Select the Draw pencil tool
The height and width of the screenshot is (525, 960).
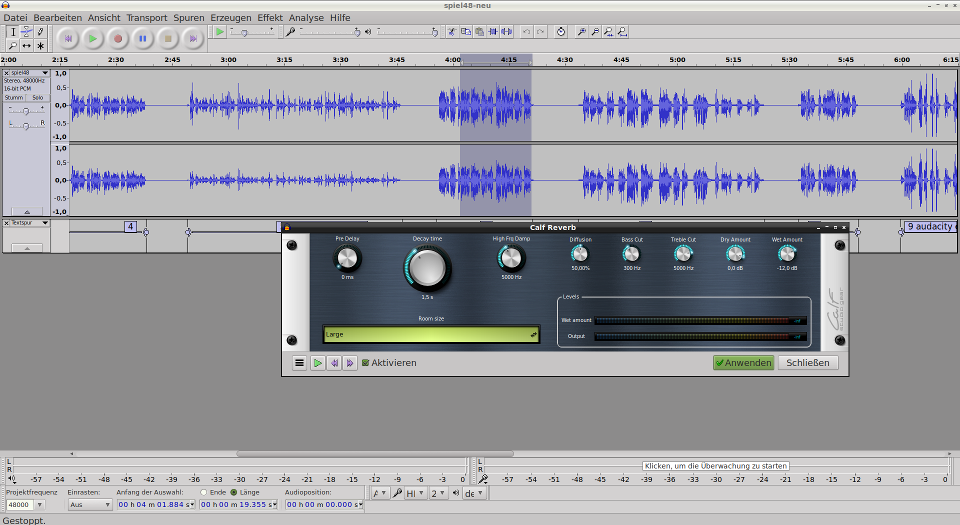40,32
